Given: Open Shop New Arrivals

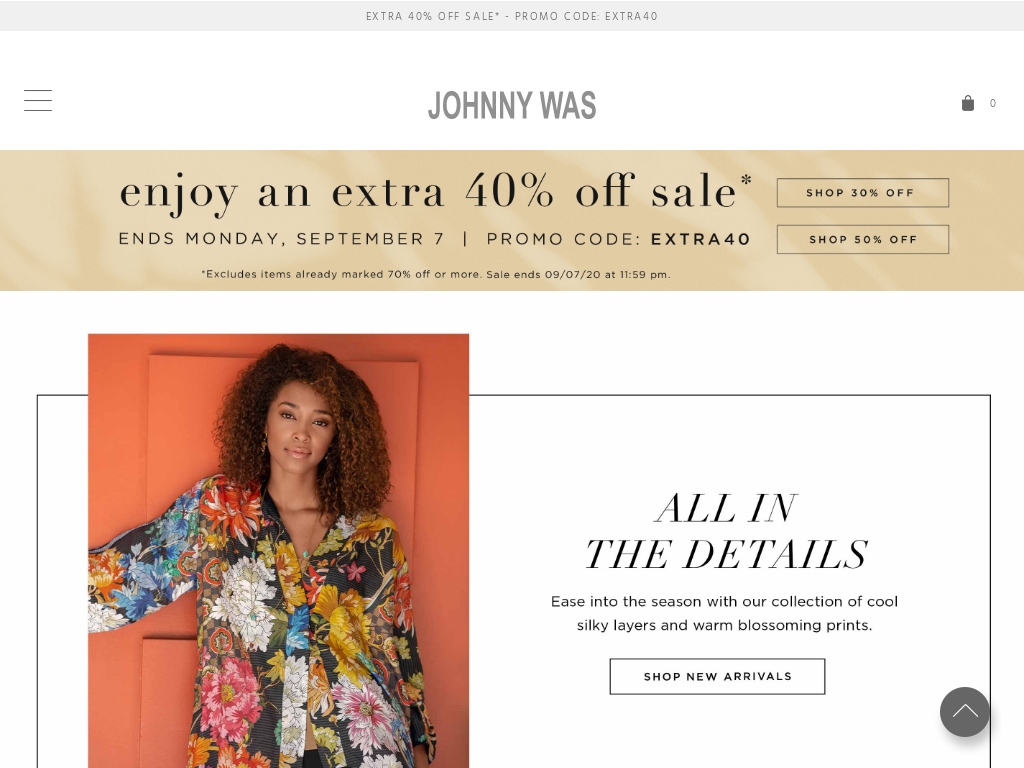Looking at the screenshot, I should click(x=717, y=677).
